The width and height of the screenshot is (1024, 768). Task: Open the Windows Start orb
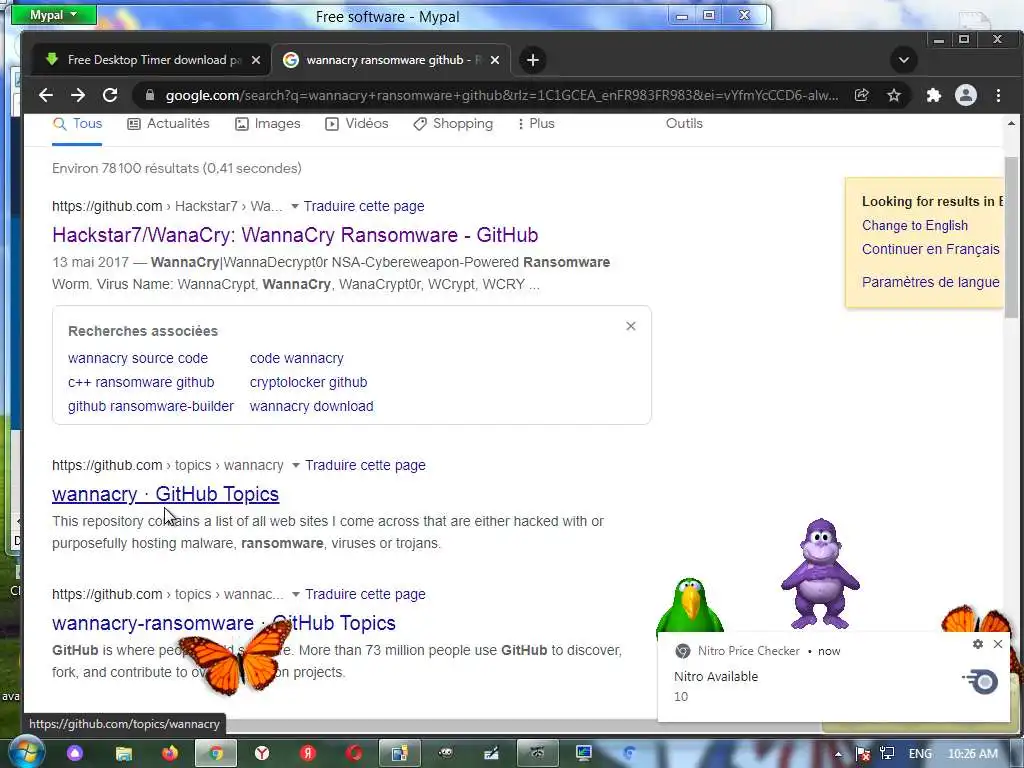pos(26,752)
